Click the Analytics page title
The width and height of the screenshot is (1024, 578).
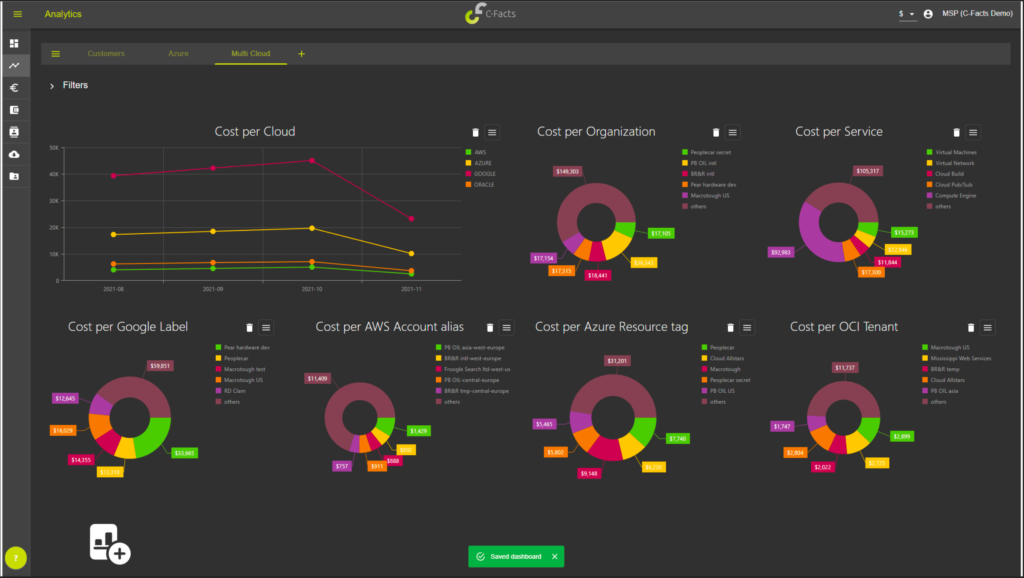point(63,14)
